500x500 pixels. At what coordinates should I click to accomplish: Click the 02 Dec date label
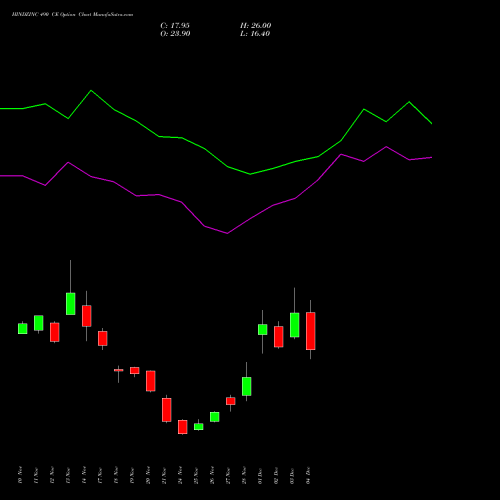276,475
